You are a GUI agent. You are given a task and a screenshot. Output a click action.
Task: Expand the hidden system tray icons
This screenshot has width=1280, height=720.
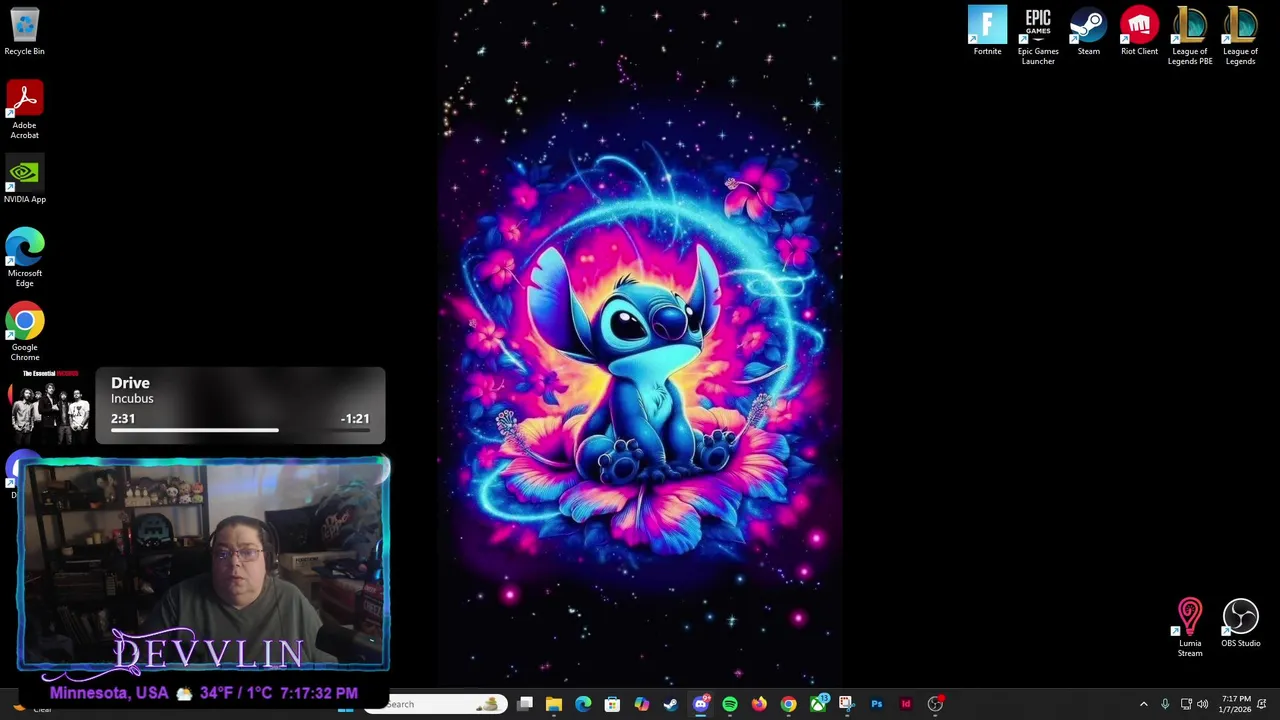click(1144, 704)
